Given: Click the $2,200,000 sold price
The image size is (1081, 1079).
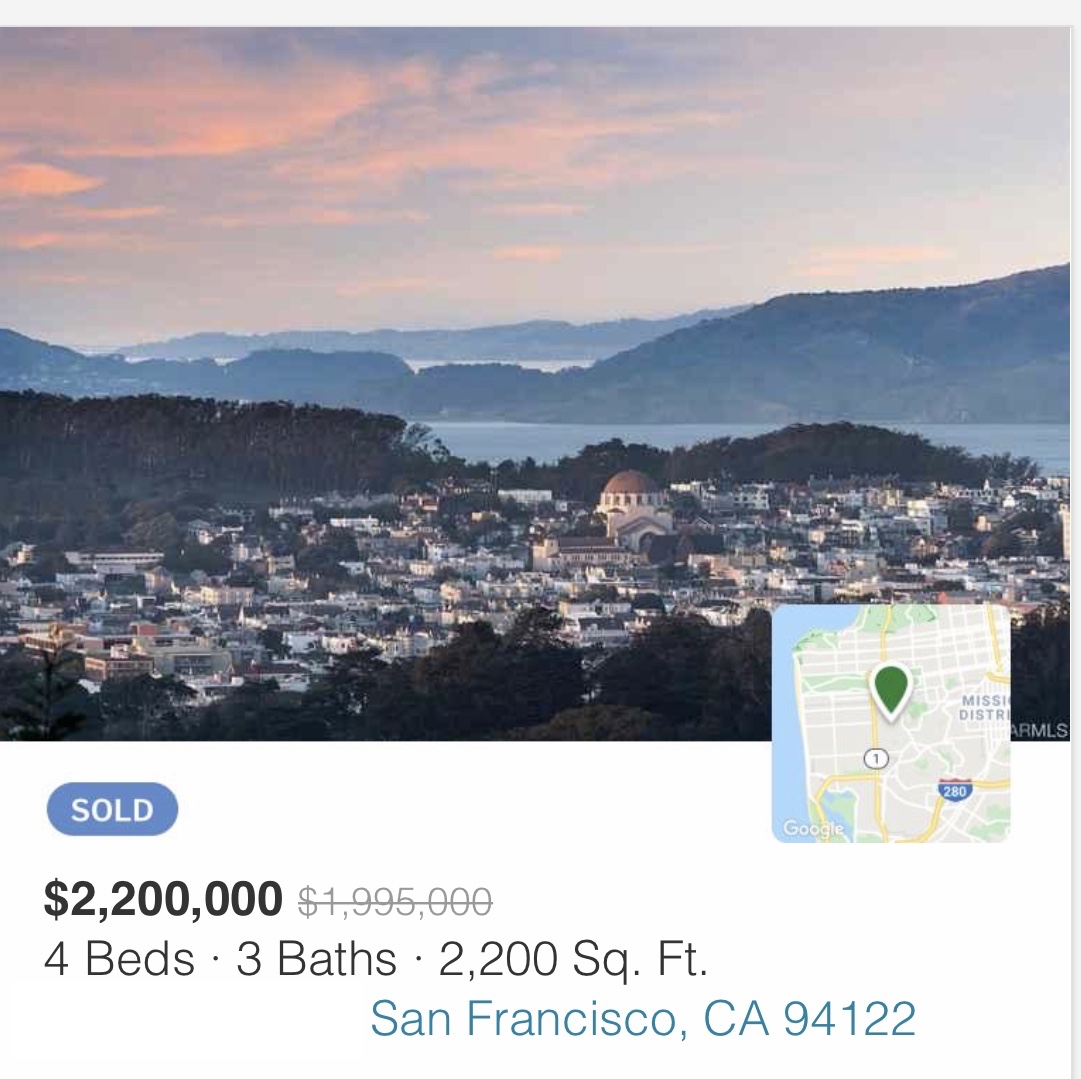Looking at the screenshot, I should 163,899.
